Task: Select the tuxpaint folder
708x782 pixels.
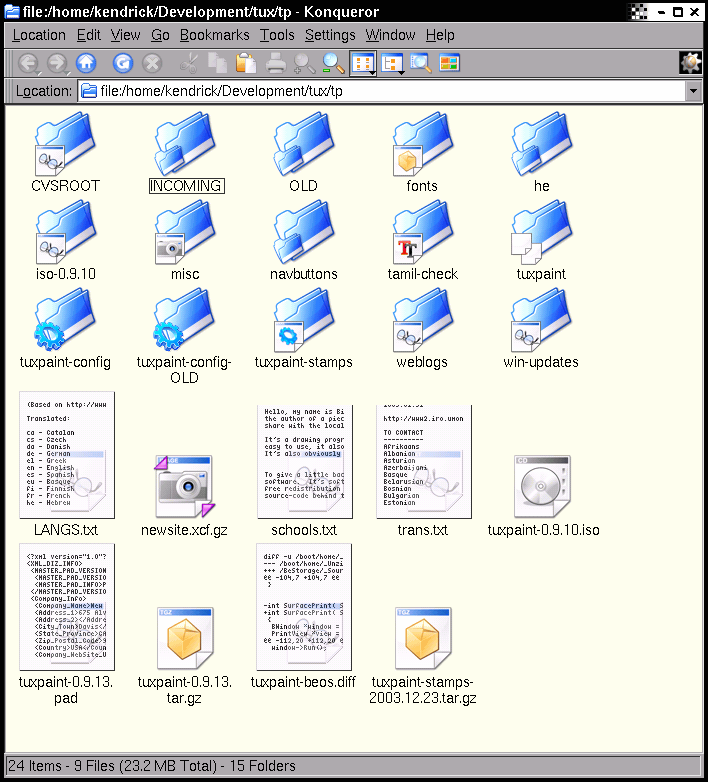Action: click(x=541, y=240)
